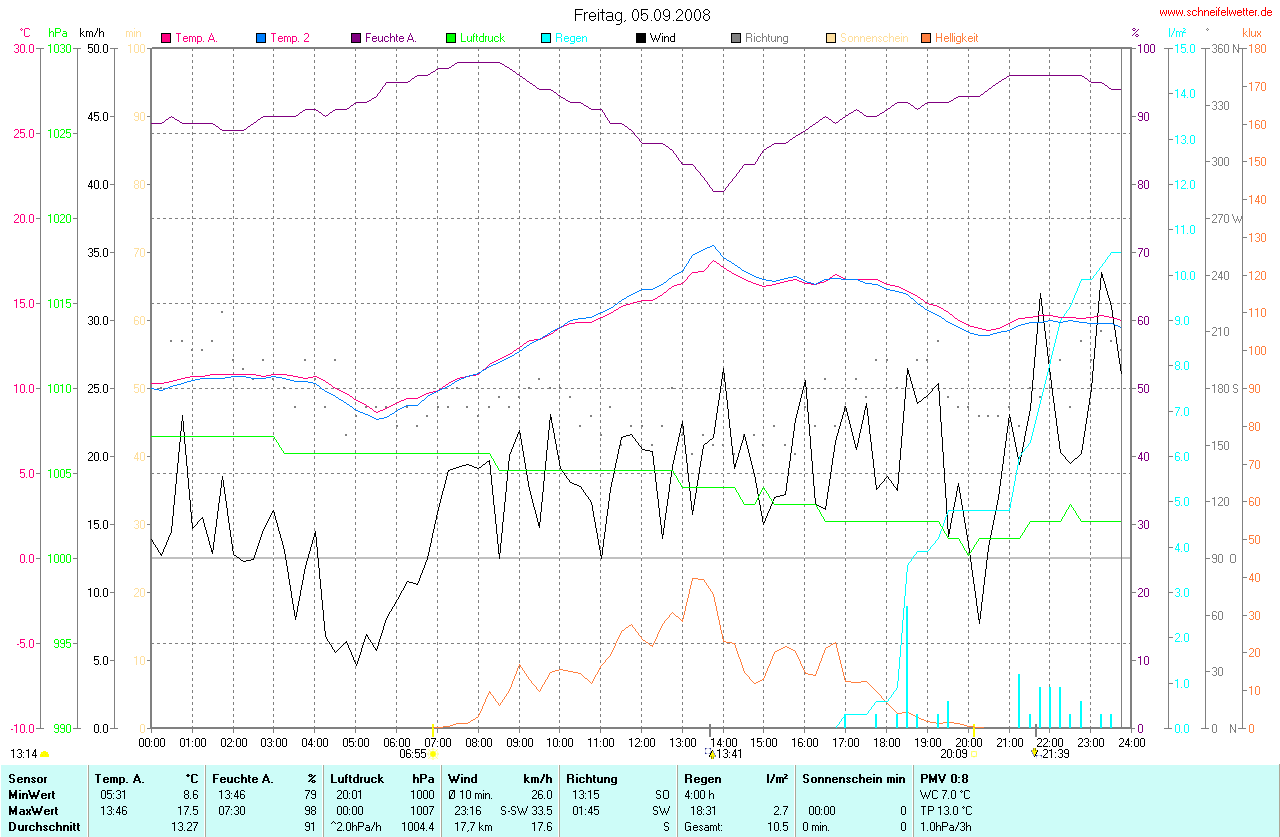Click the hPa axis unit label at top
This screenshot has width=1280, height=837.
tap(57, 33)
